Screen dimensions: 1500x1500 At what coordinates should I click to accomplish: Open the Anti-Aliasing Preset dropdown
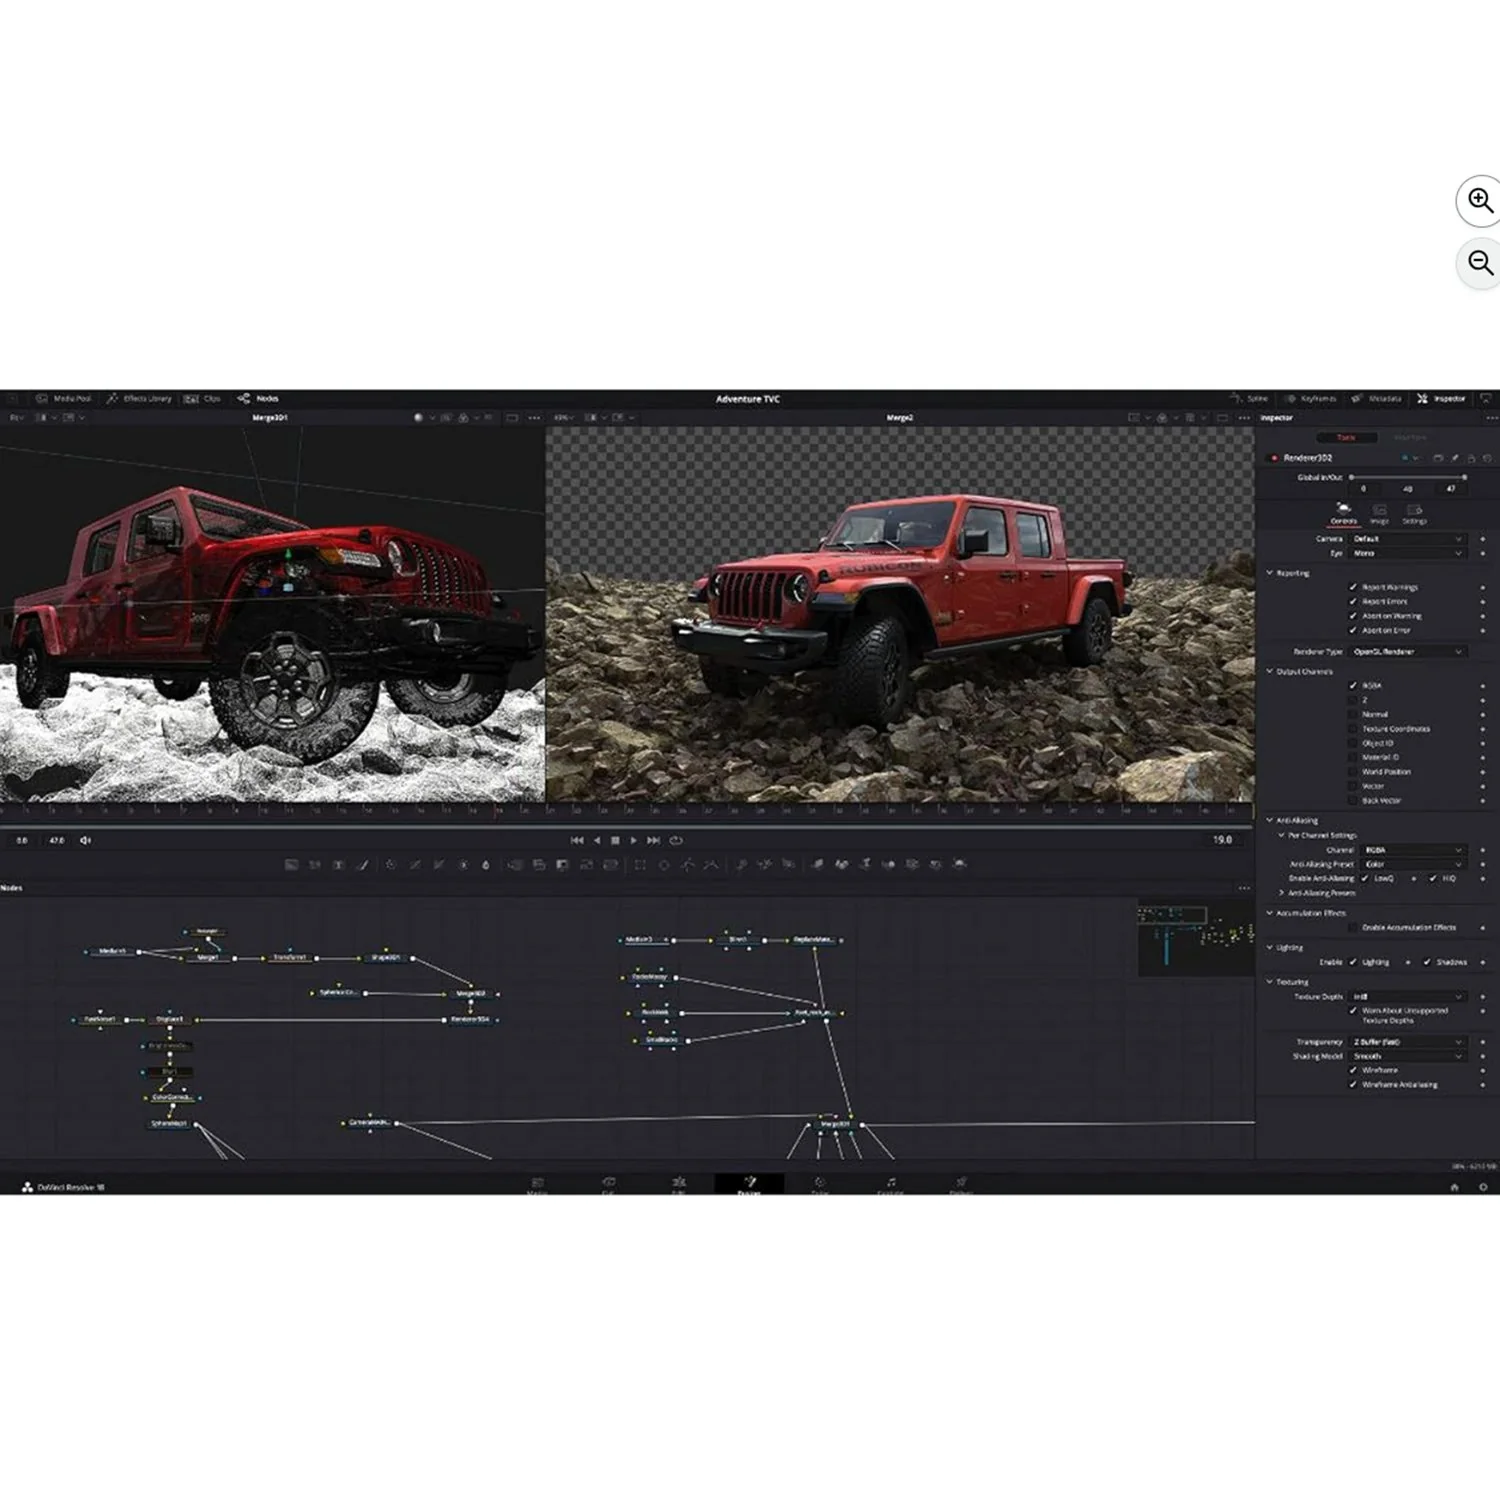point(1414,864)
